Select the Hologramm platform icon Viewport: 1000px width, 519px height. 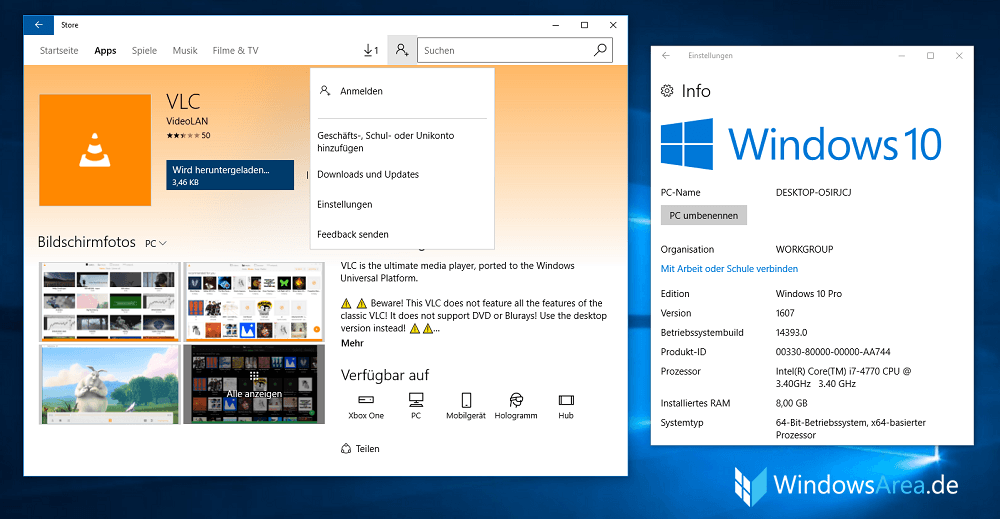click(x=516, y=400)
